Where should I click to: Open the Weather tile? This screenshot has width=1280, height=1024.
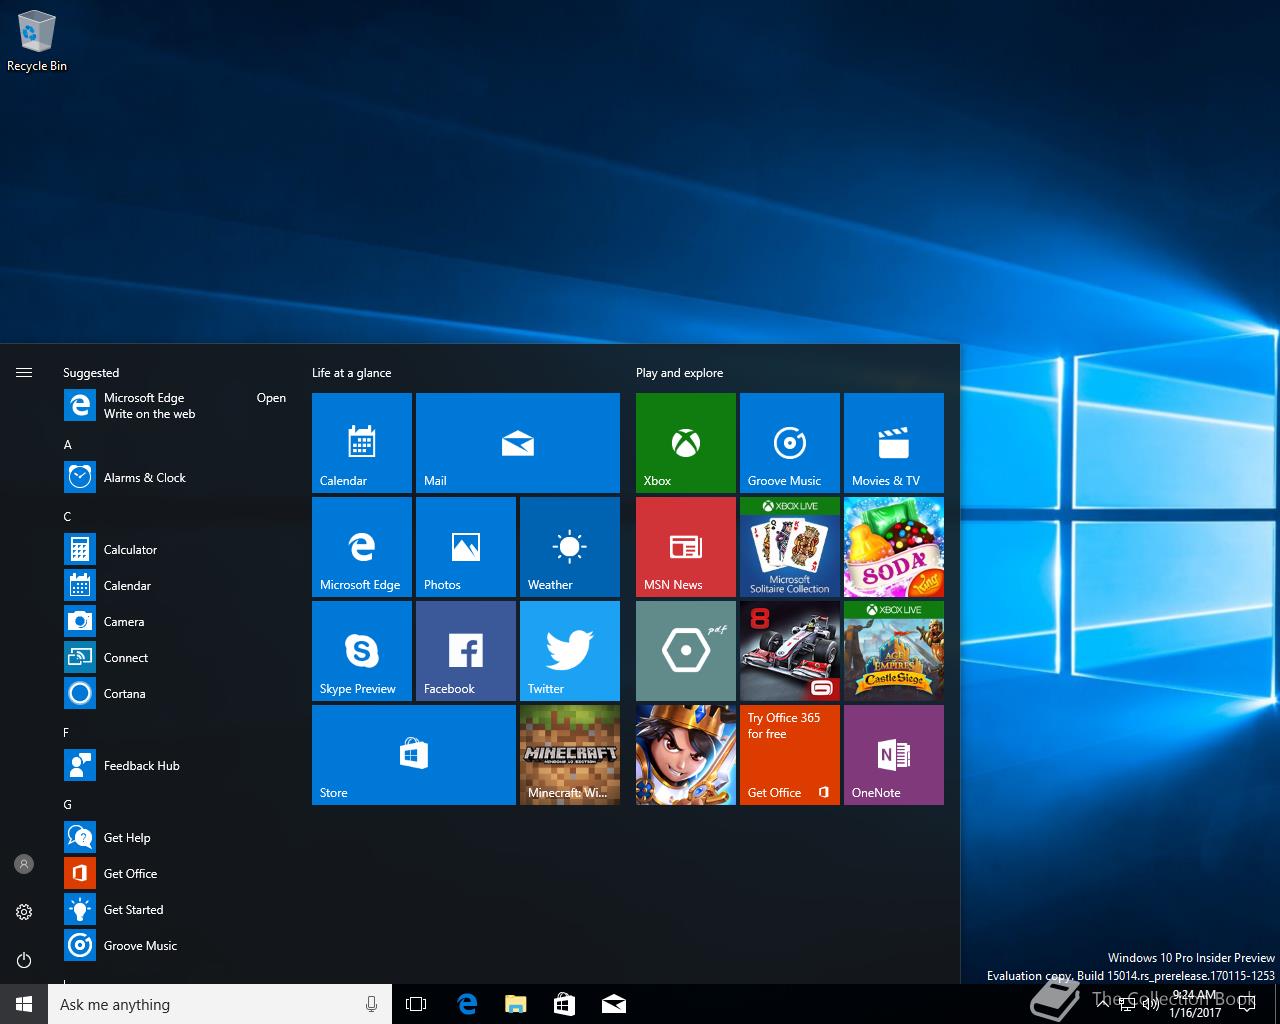[x=570, y=547]
